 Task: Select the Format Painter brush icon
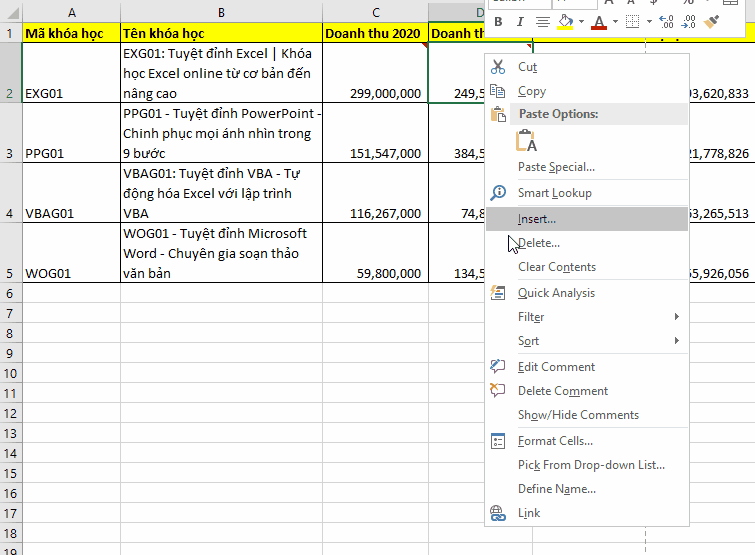[712, 21]
